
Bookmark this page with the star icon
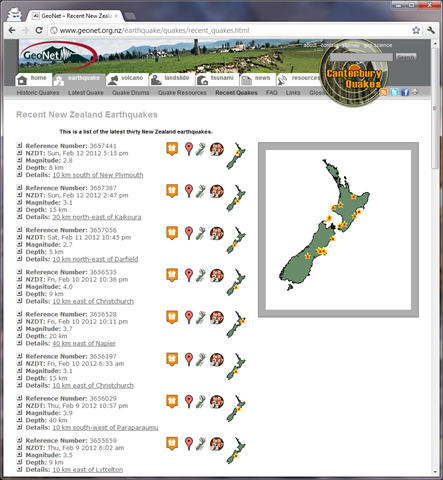click(416, 30)
